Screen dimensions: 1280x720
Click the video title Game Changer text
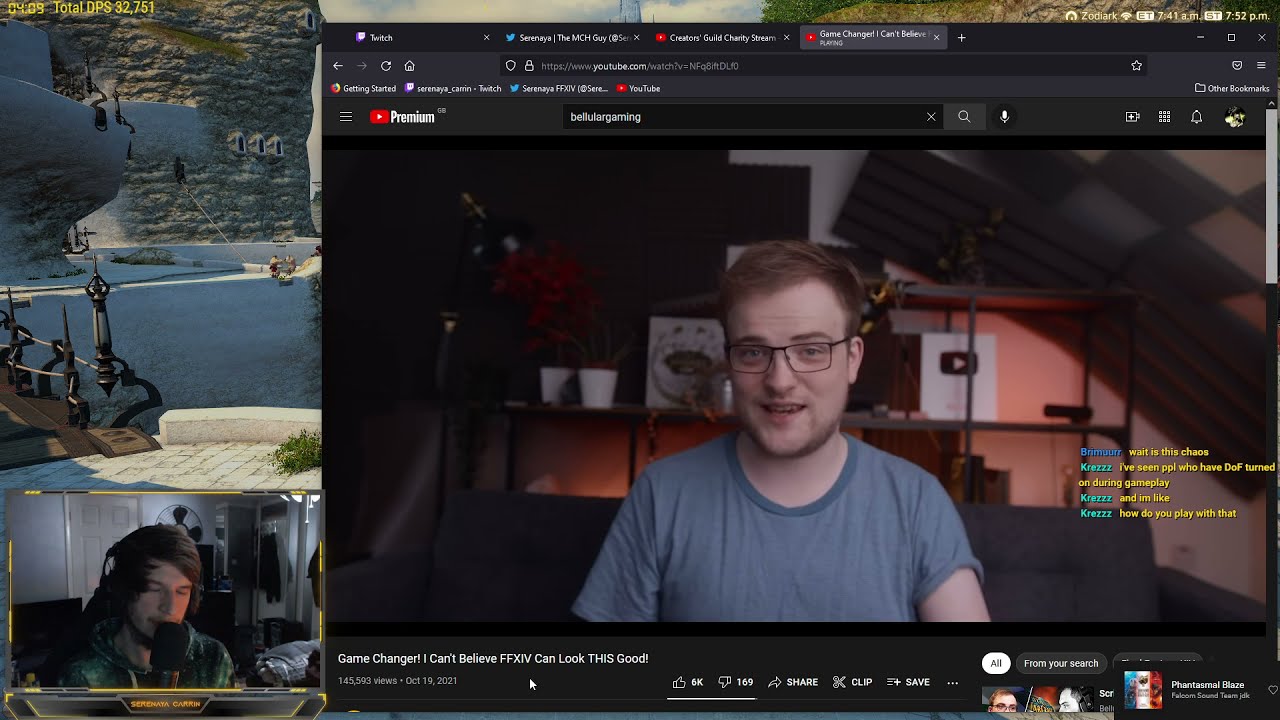493,659
